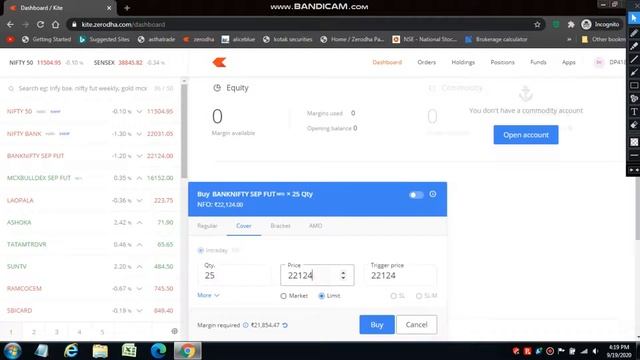Select the Bandicam cursor tool
The width and height of the screenshot is (640, 360).
[x=634, y=18]
